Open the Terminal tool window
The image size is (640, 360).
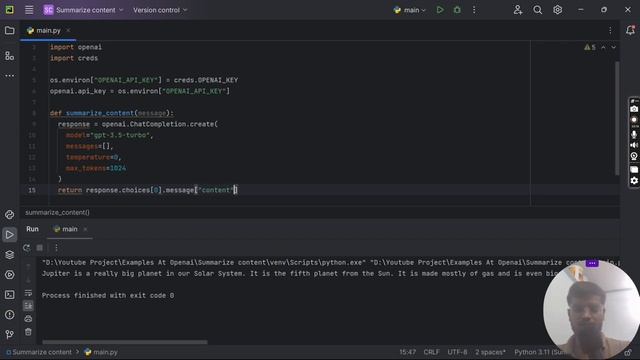[9, 295]
